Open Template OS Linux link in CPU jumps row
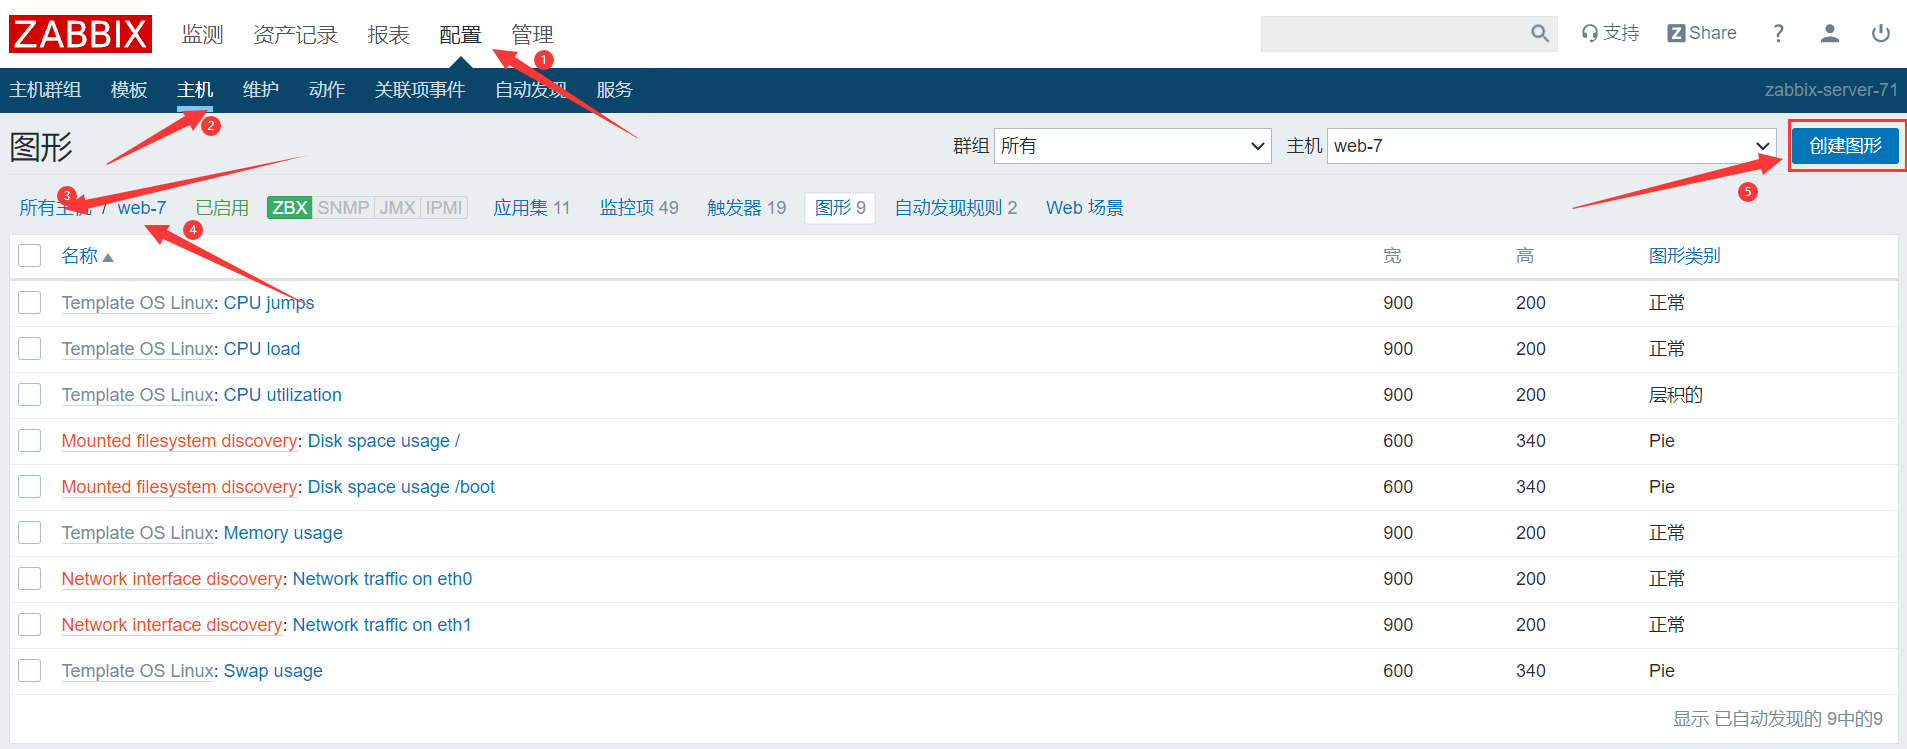 click(138, 303)
